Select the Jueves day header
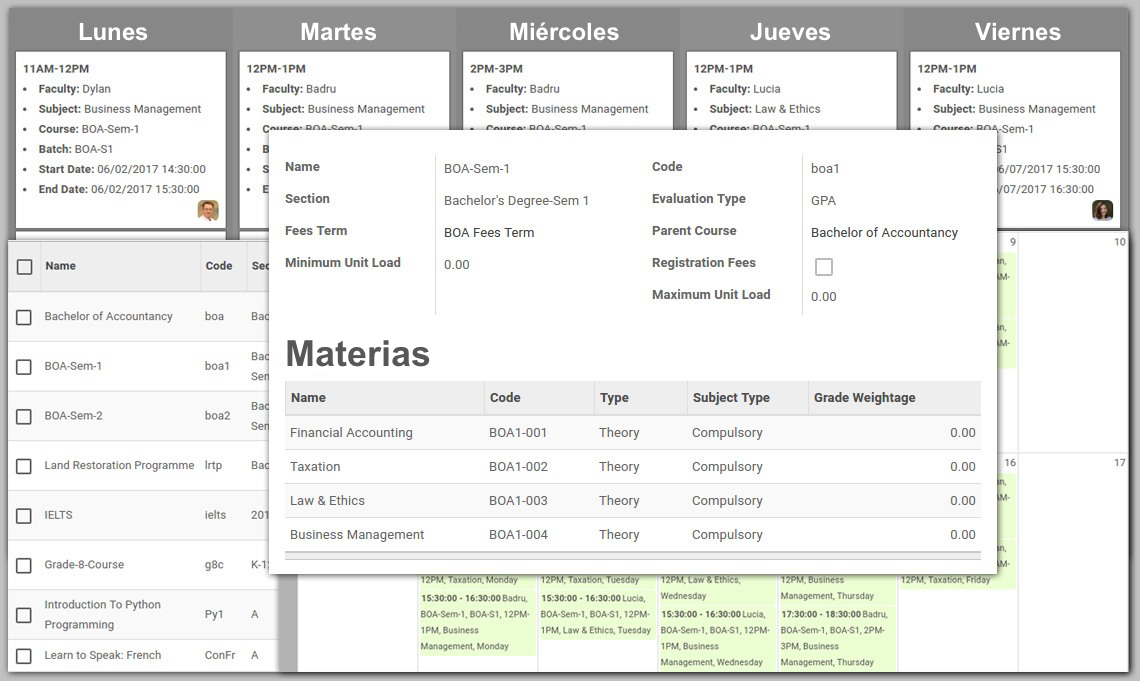Screen dimensions: 1140x681 click(x=790, y=32)
